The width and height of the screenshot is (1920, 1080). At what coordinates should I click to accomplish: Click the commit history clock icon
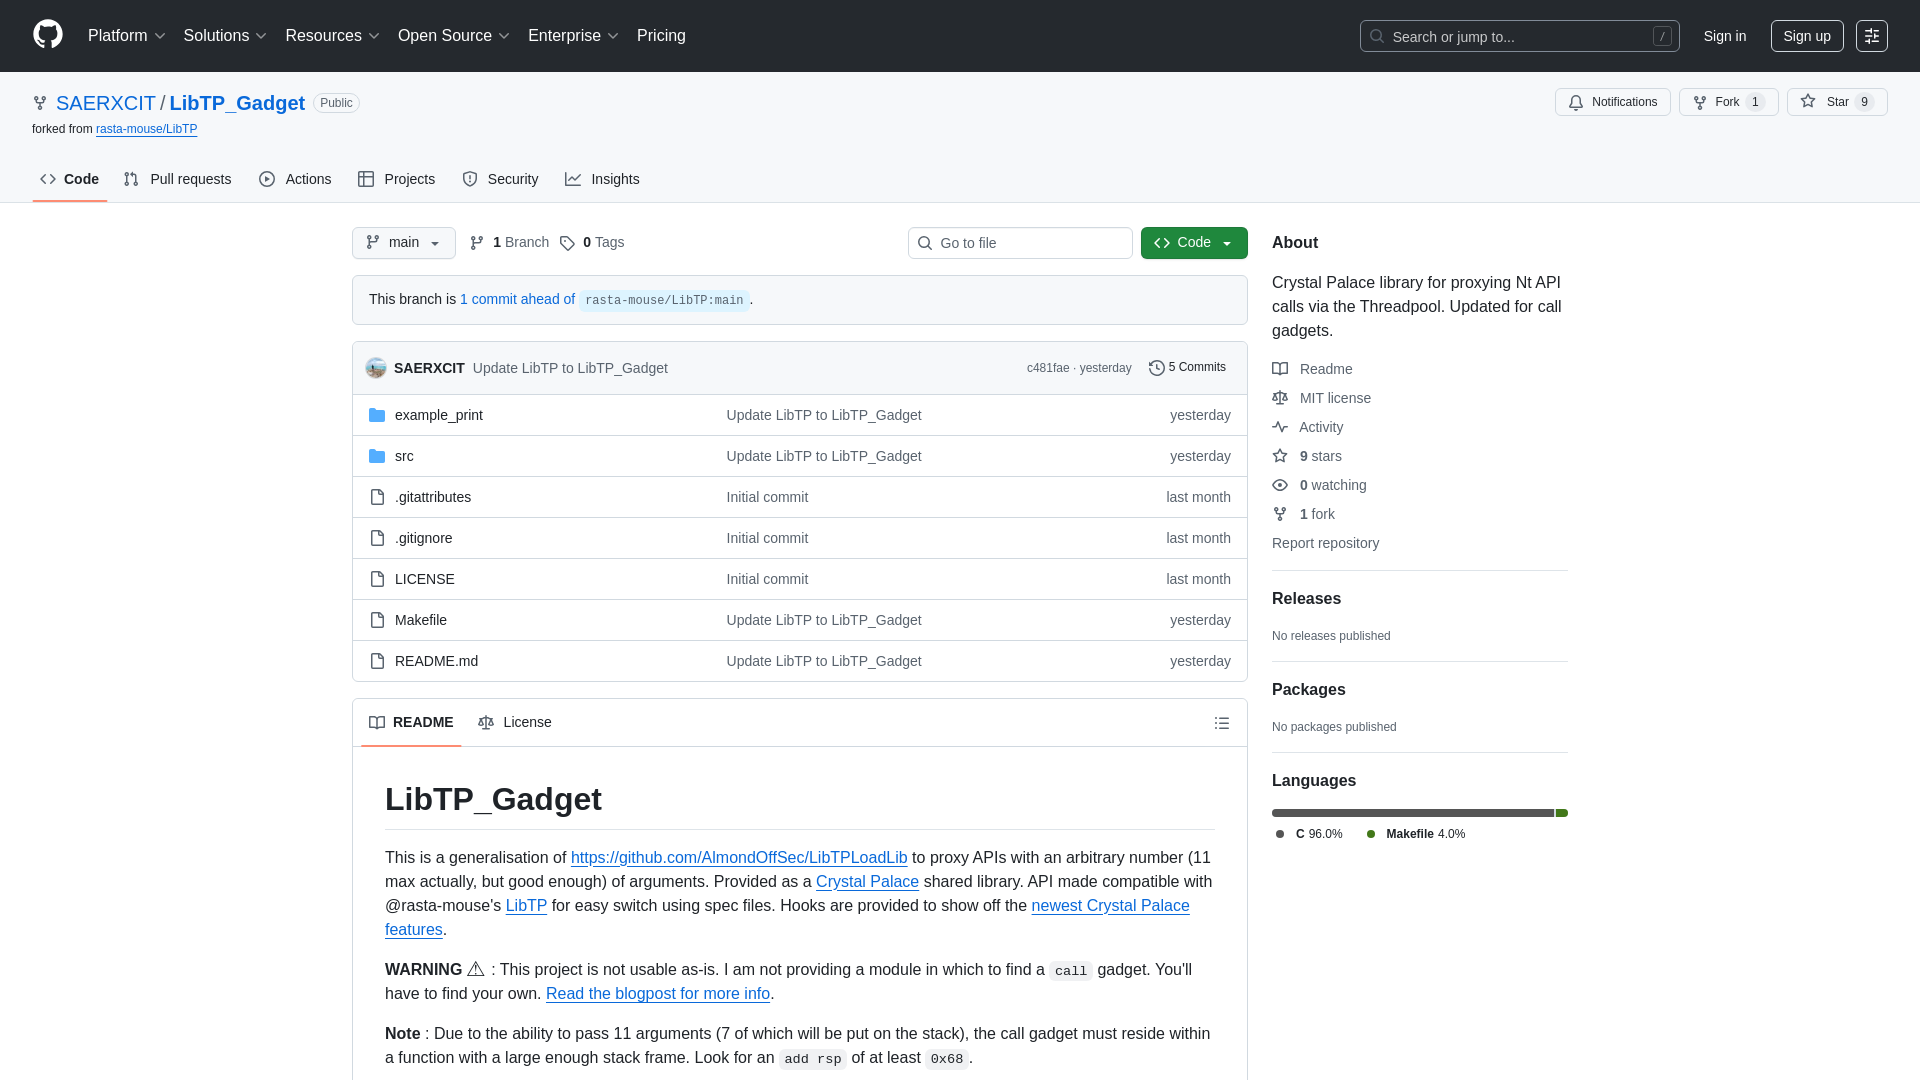1157,367
